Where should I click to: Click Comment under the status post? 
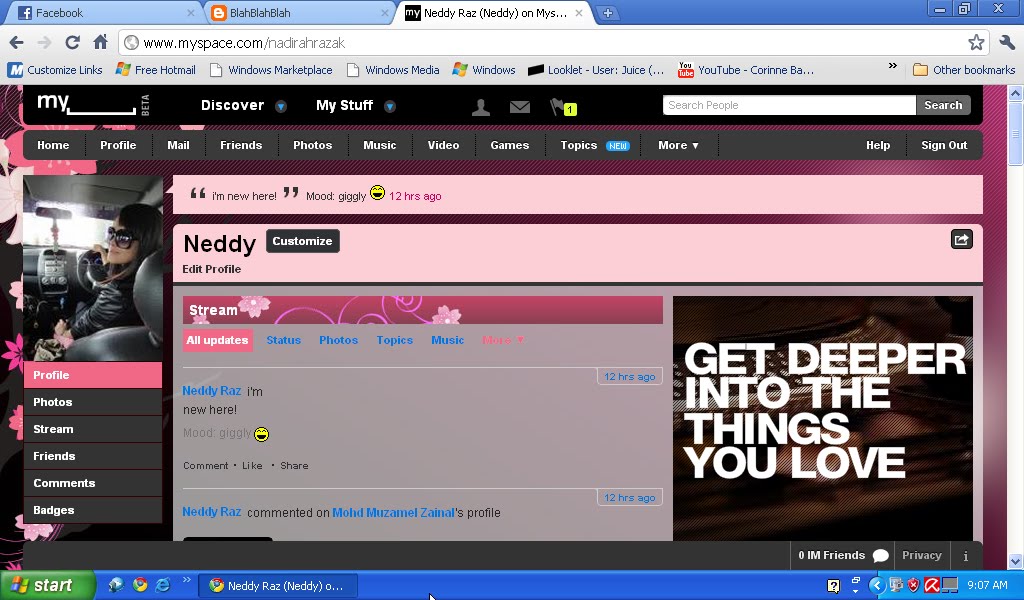point(206,466)
